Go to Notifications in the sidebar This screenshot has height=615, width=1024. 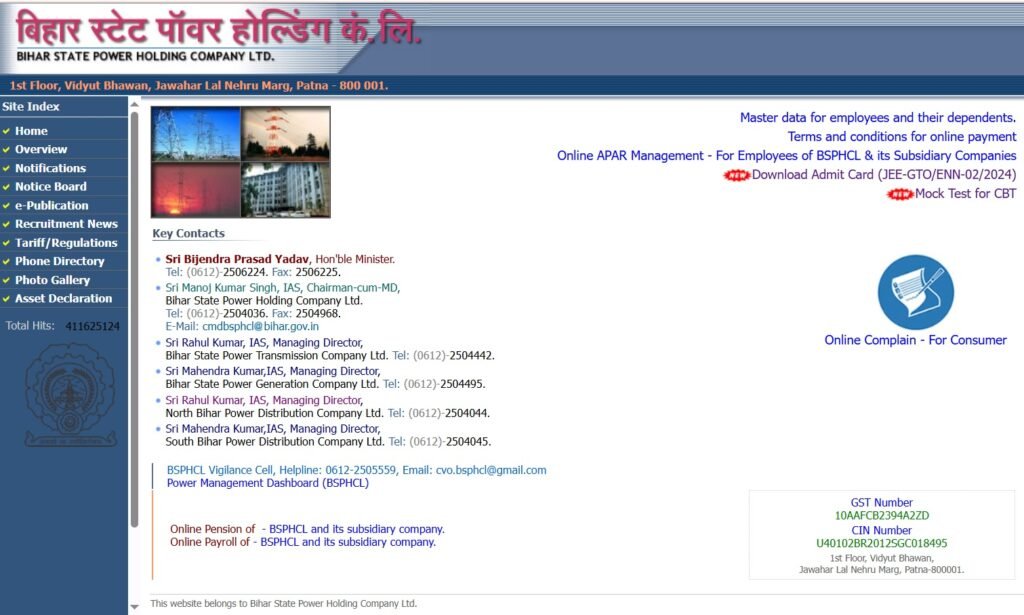(50, 168)
